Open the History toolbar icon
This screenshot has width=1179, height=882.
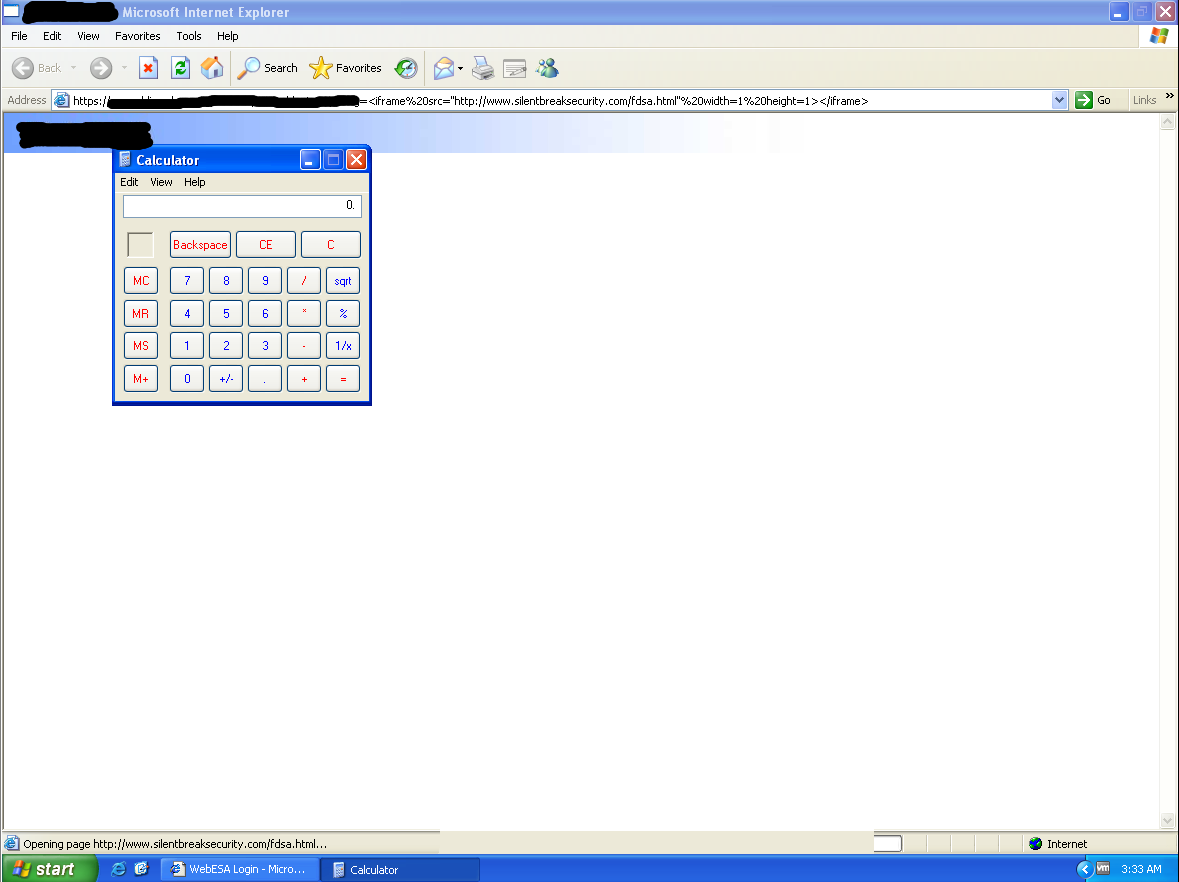tap(406, 68)
